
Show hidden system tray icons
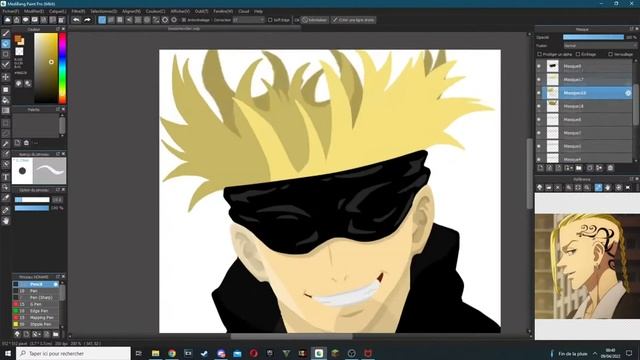tap(595, 353)
